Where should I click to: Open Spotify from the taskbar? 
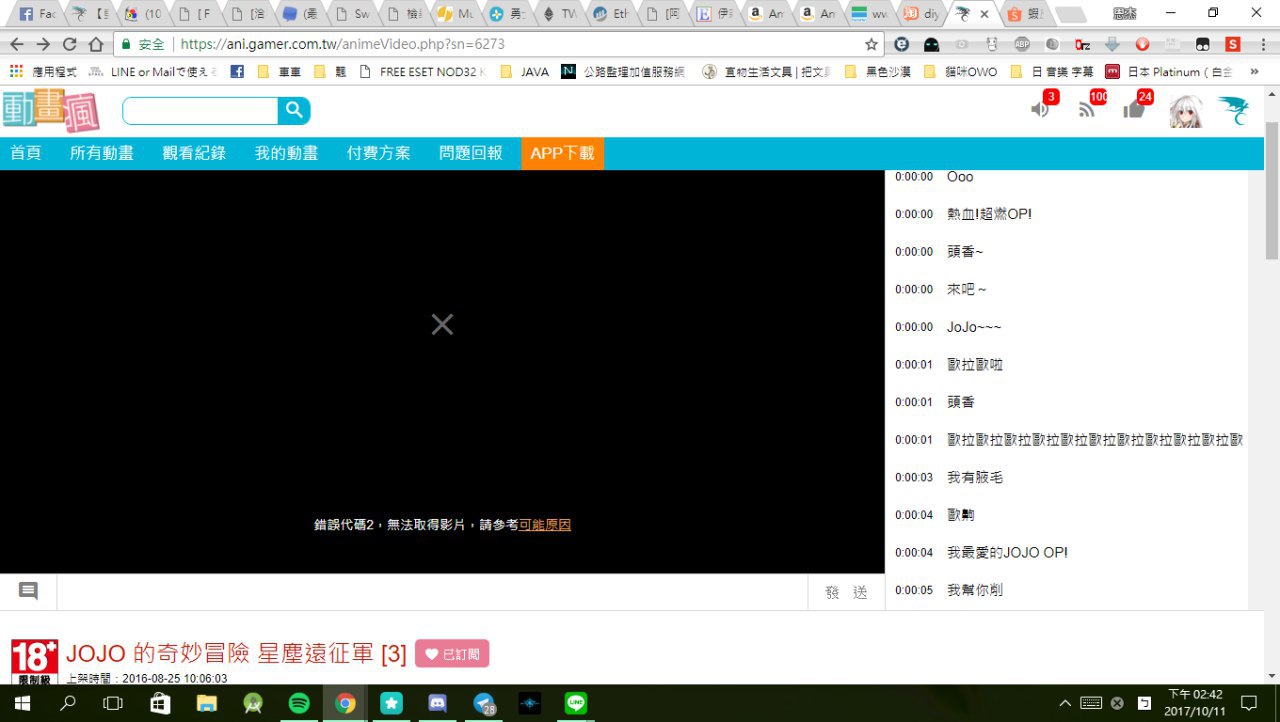click(x=299, y=703)
